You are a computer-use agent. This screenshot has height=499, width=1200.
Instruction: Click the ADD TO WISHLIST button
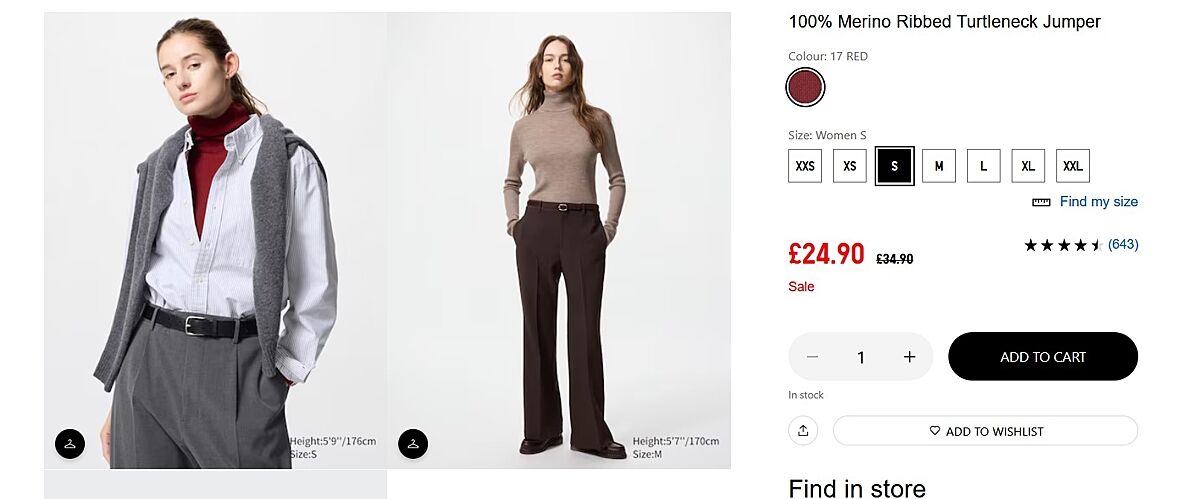pyautogui.click(x=985, y=431)
